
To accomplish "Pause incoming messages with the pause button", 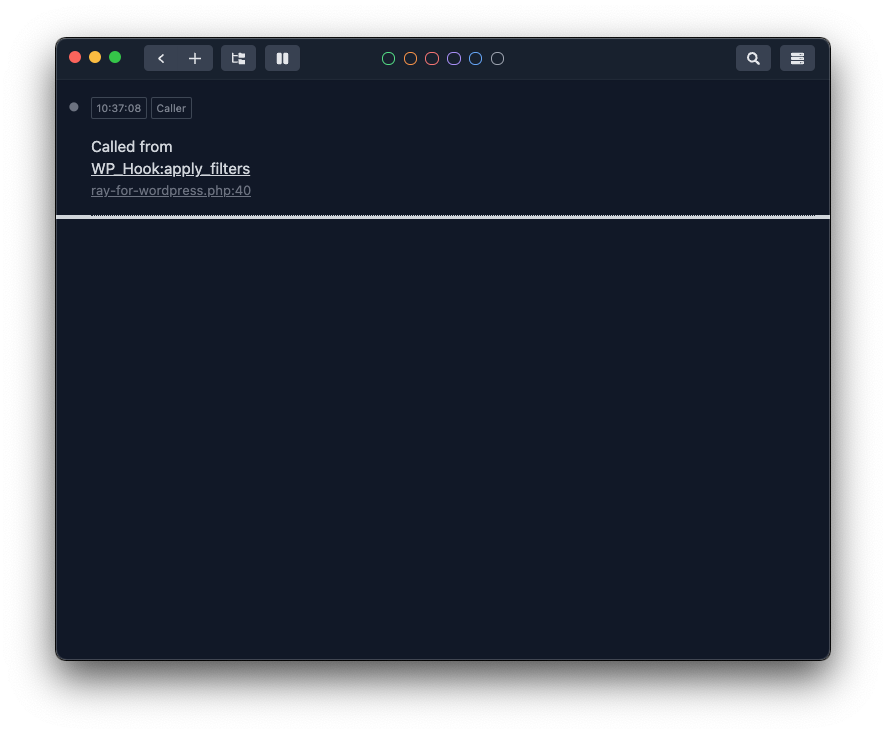I will 283,58.
